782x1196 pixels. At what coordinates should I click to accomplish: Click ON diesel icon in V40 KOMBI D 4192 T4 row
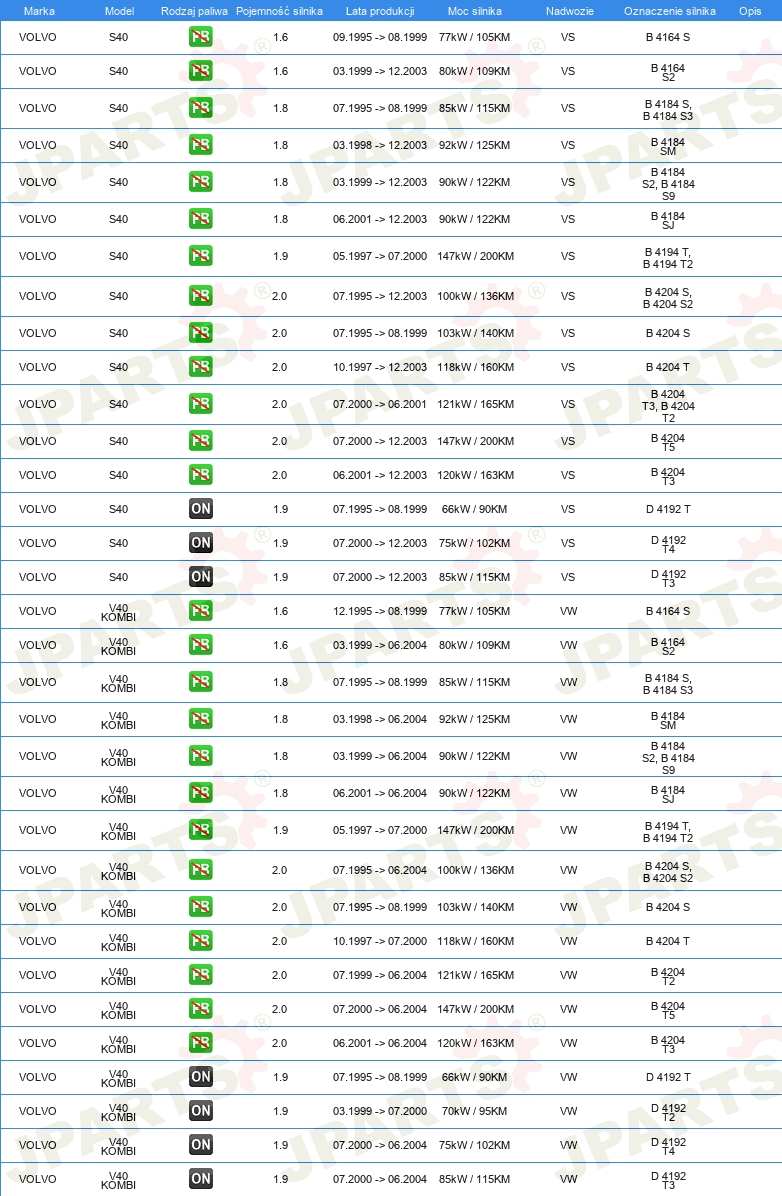coord(201,1145)
